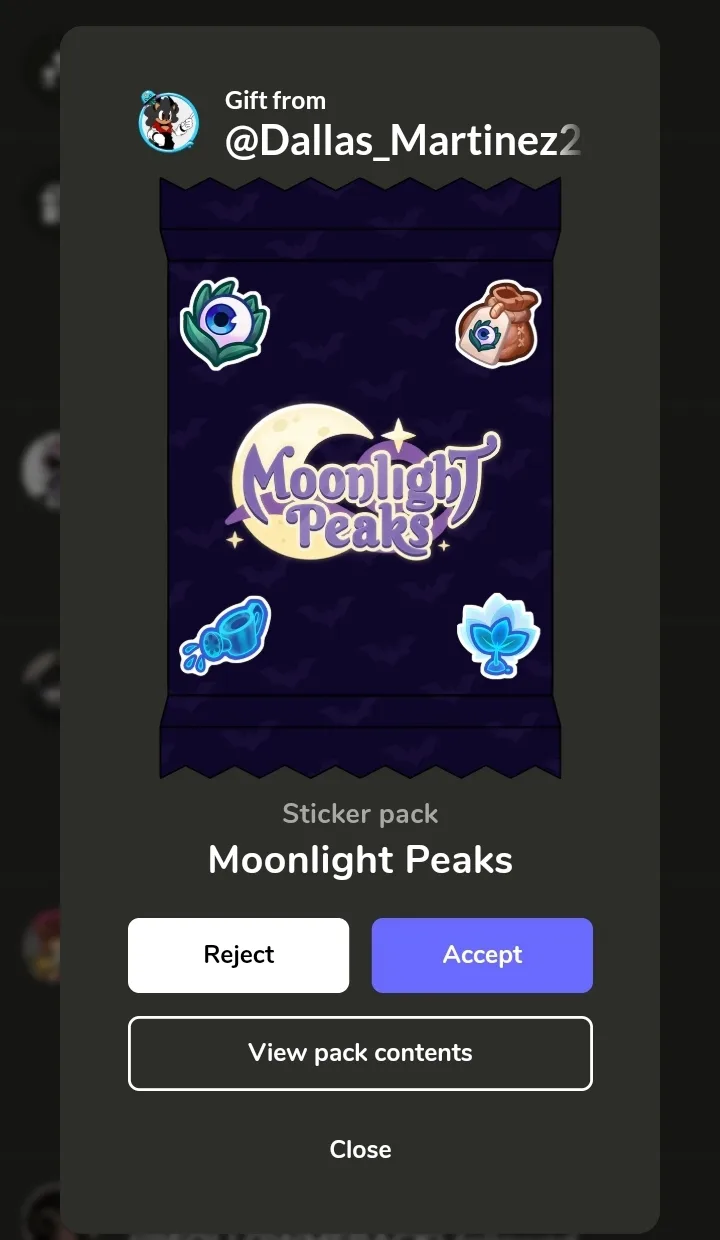Viewport: 720px width, 1240px height.
Task: Tap the dimmed red-haired avatar behind the dialog
Action: pos(42,945)
